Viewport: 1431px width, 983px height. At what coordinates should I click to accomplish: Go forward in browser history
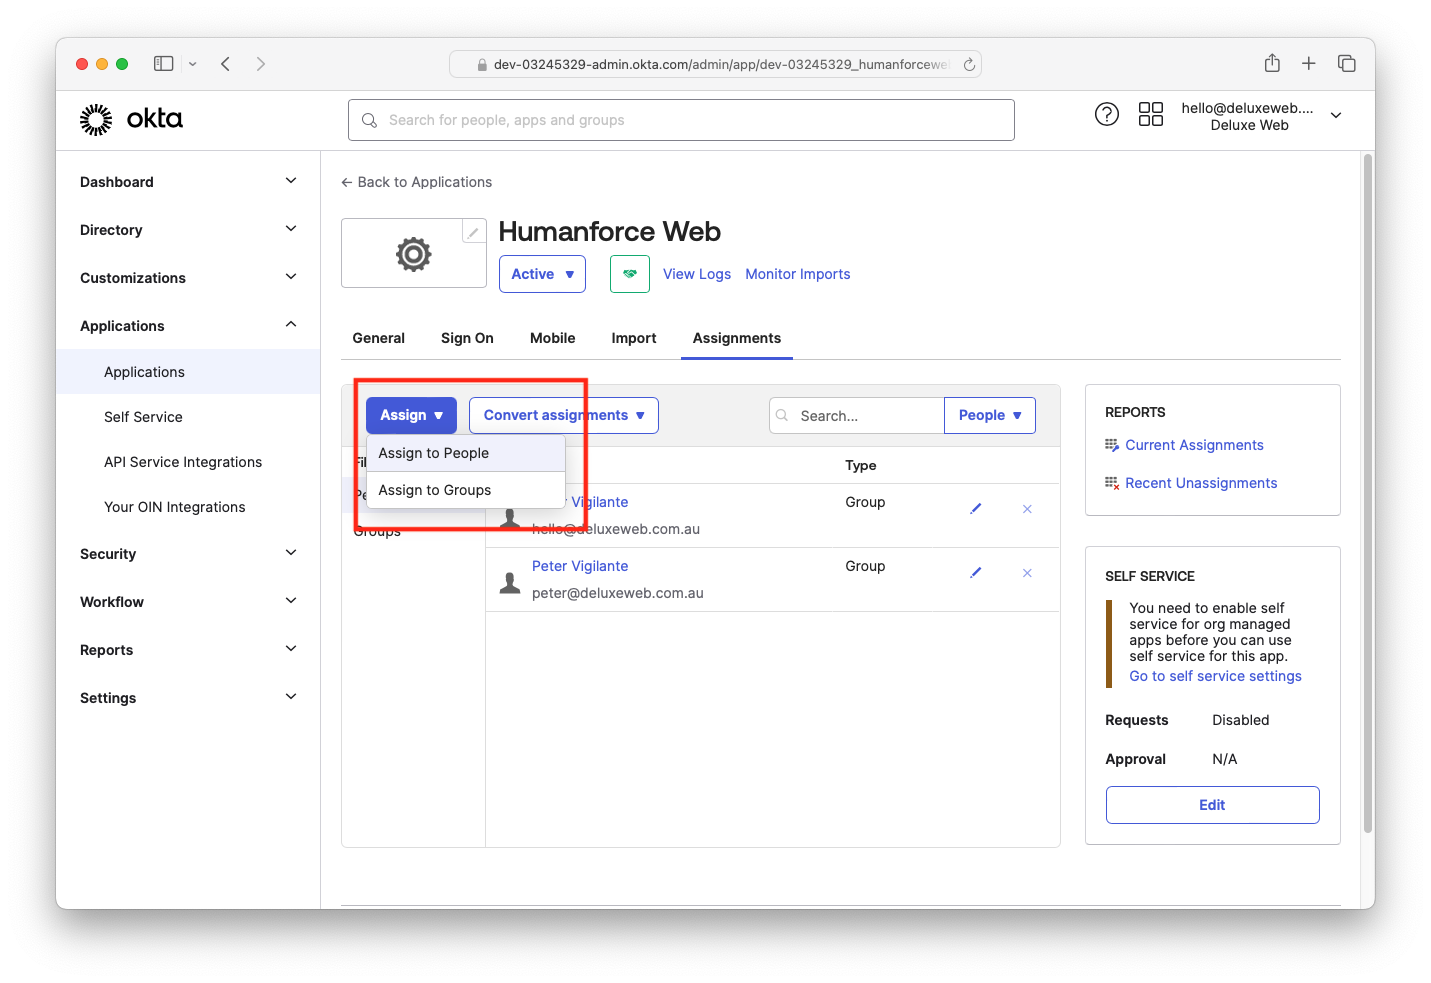(261, 64)
